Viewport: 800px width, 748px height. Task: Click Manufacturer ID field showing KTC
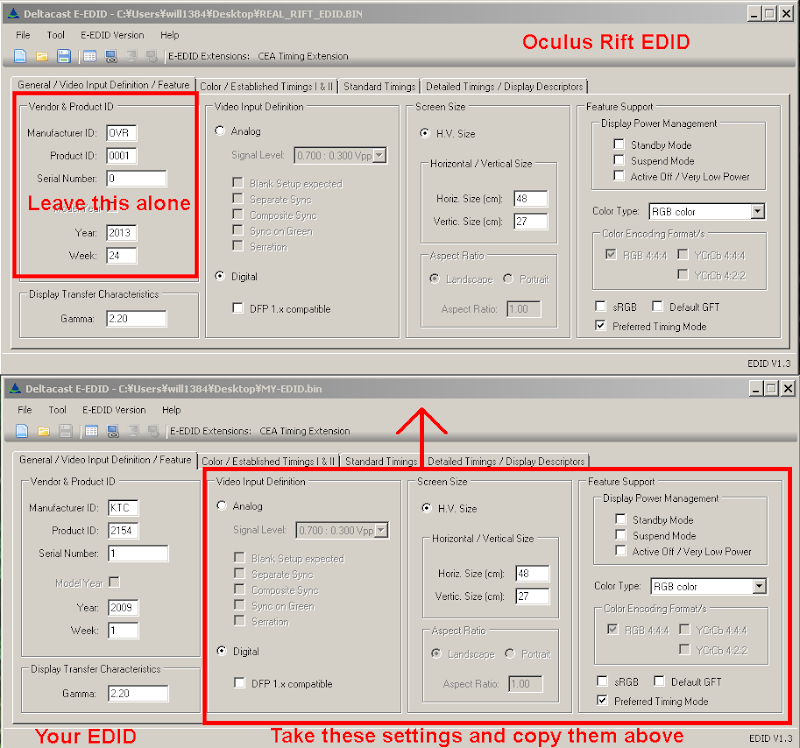pyautogui.click(x=123, y=508)
